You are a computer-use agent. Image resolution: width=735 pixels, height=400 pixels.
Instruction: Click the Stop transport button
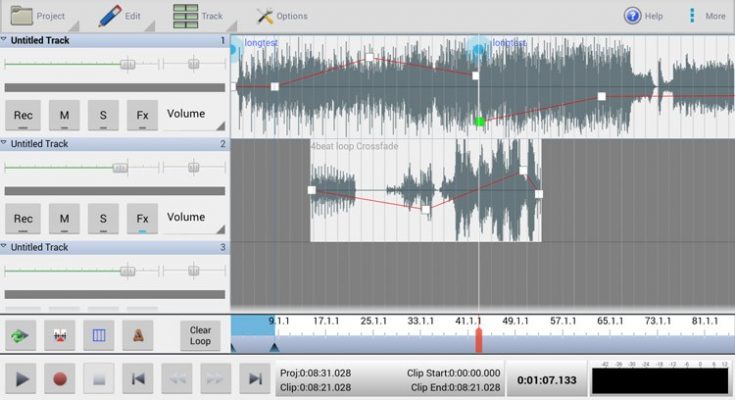pyautogui.click(x=99, y=379)
